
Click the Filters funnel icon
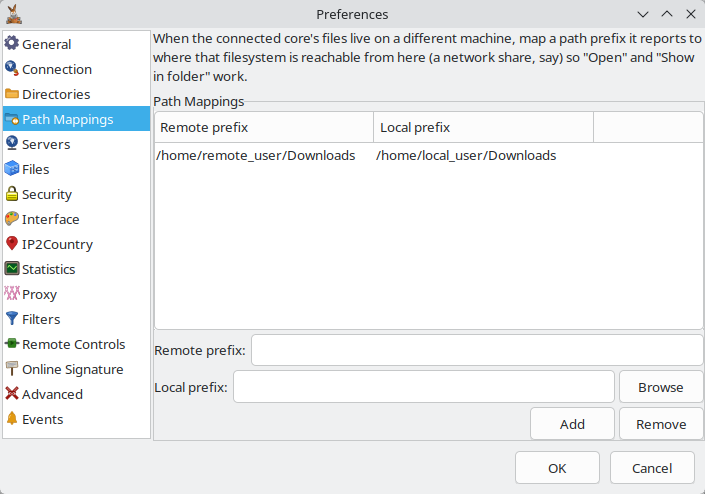tap(12, 319)
